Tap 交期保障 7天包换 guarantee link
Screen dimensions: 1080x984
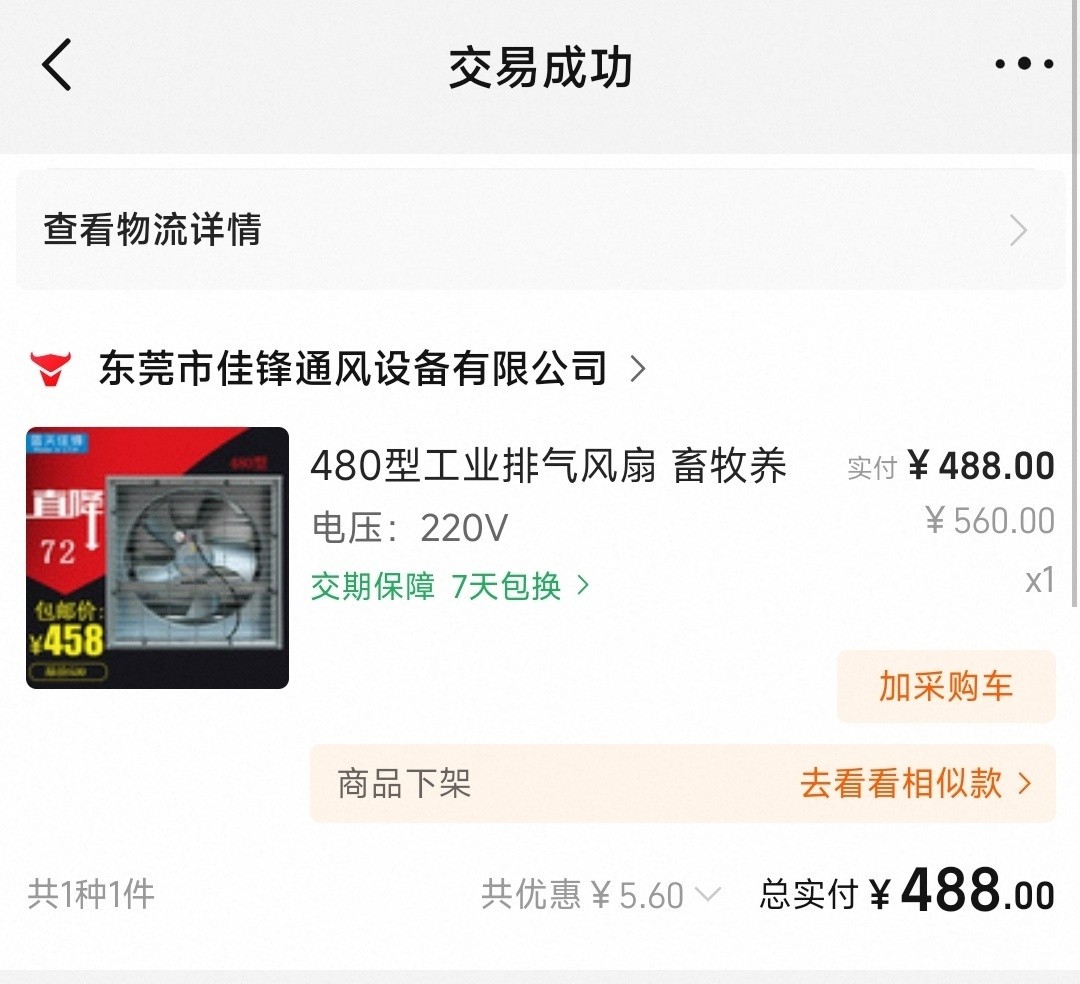coord(450,587)
